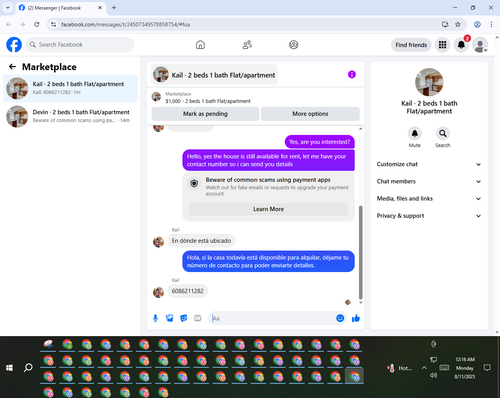The height and width of the screenshot is (398, 500).
Task: Open the taskbar clock and date
Action: 465,368
